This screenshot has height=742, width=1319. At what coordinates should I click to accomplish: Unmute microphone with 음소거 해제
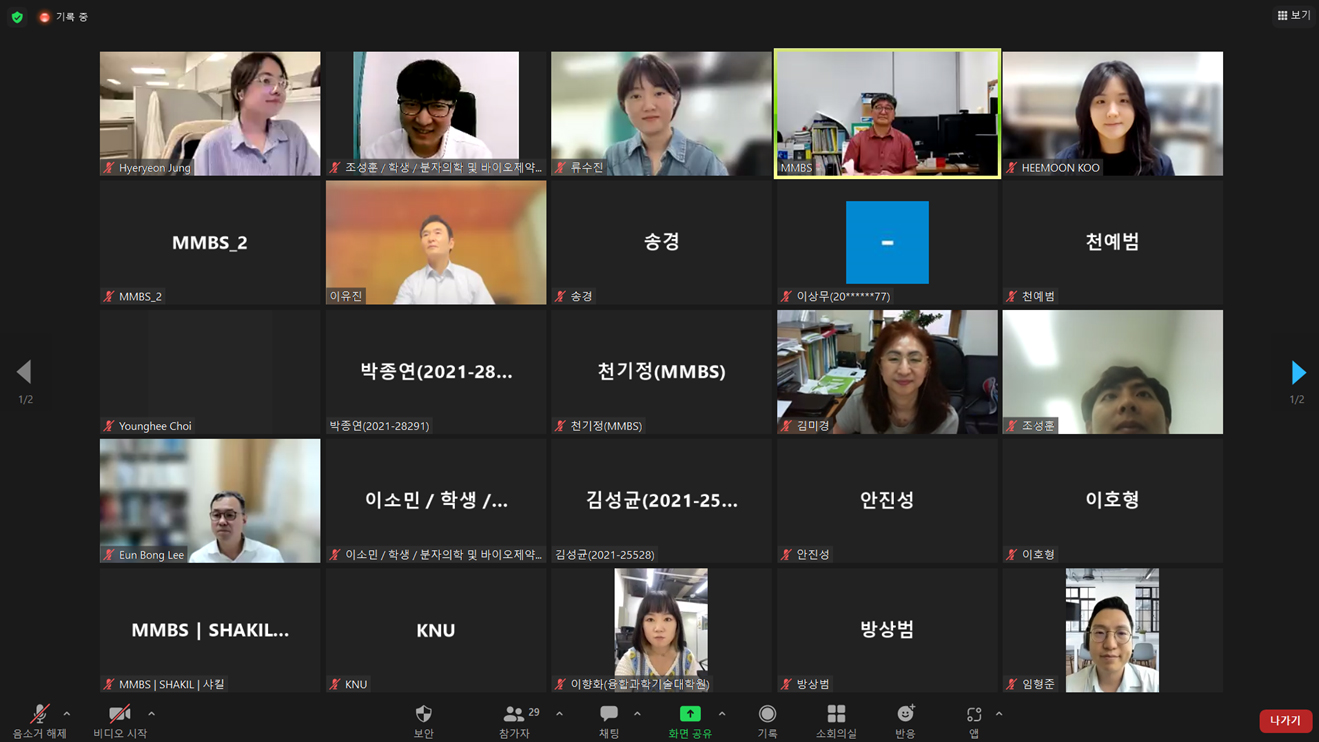(x=39, y=721)
